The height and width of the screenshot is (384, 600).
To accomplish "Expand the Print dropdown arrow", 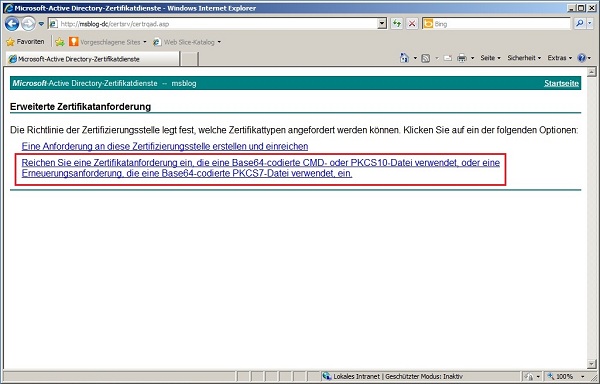I will point(472,58).
